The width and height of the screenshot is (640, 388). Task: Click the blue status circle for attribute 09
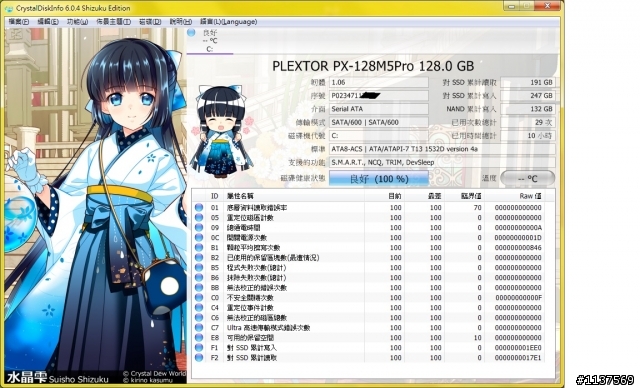[199, 228]
